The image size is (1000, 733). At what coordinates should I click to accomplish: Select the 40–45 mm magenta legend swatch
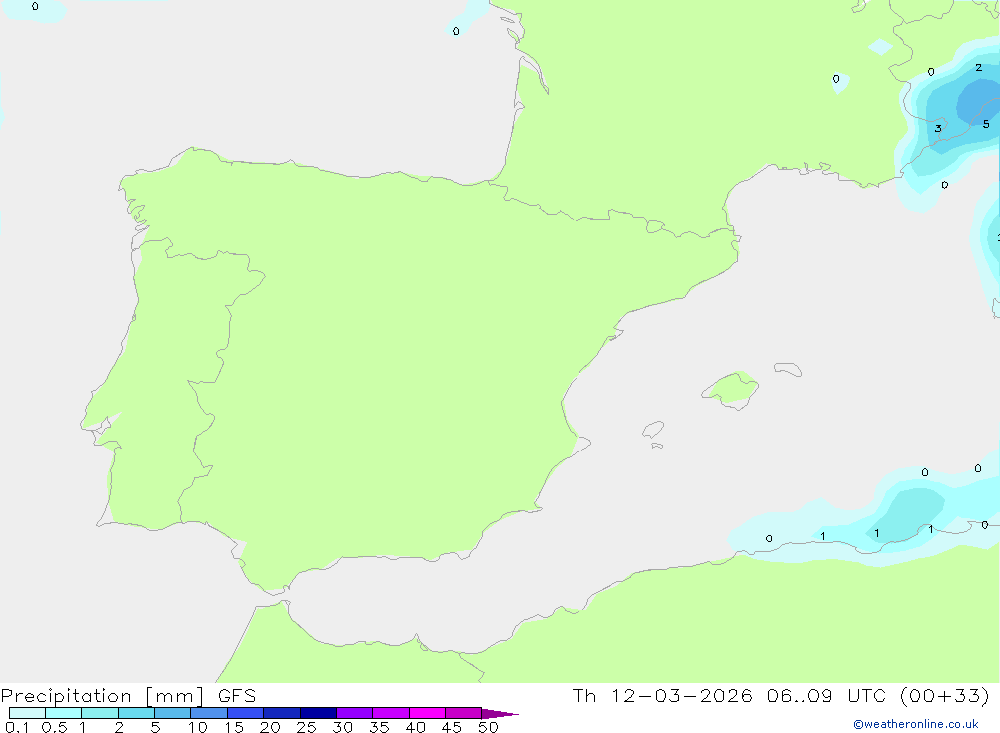[427, 713]
